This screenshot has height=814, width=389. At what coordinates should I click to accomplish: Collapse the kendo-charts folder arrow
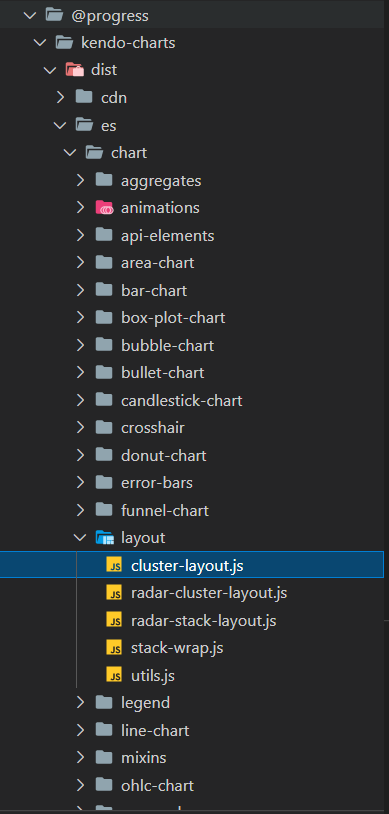tap(40, 43)
